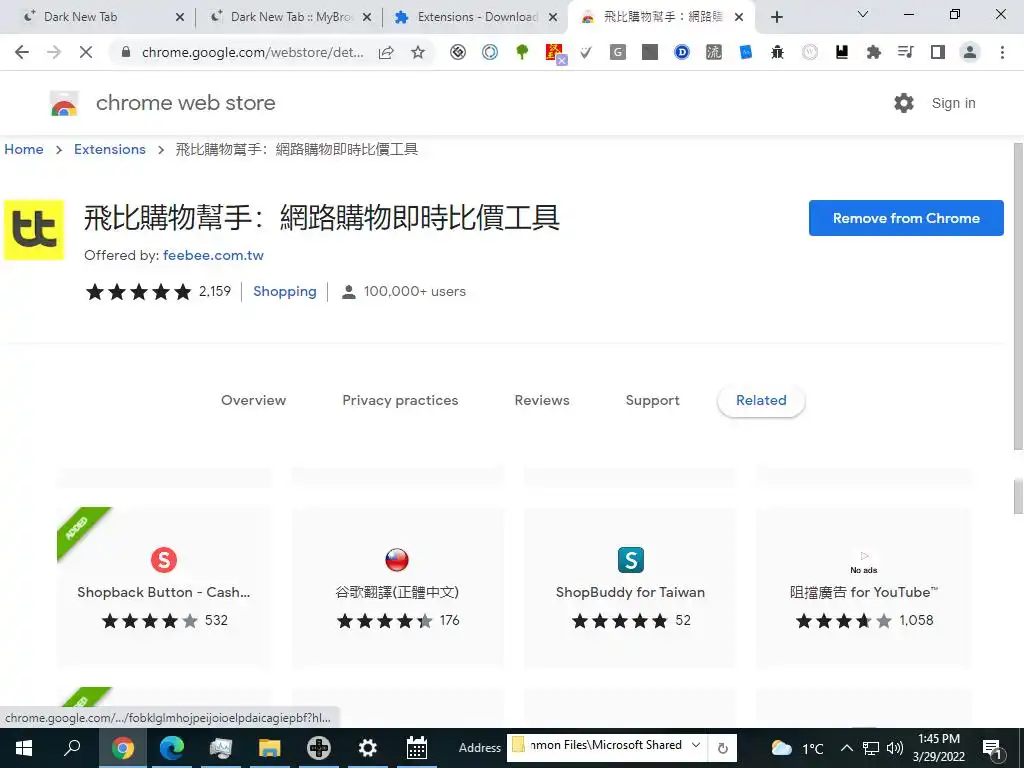Screen dimensions: 1024x768
Task: Bookmark this page with star icon
Action: click(418, 52)
